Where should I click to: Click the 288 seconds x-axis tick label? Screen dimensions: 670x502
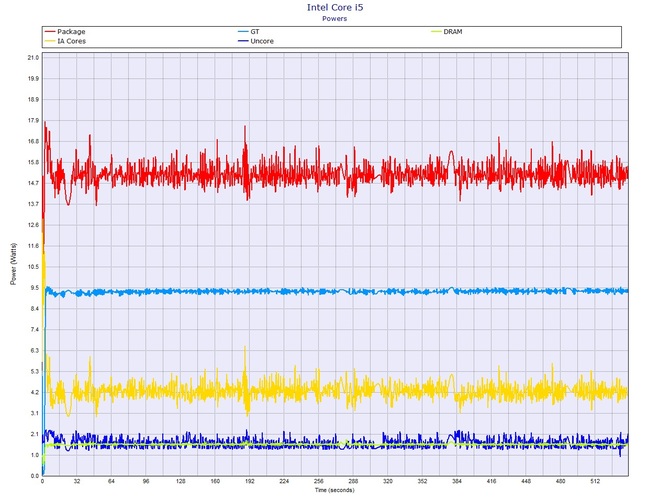[353, 481]
